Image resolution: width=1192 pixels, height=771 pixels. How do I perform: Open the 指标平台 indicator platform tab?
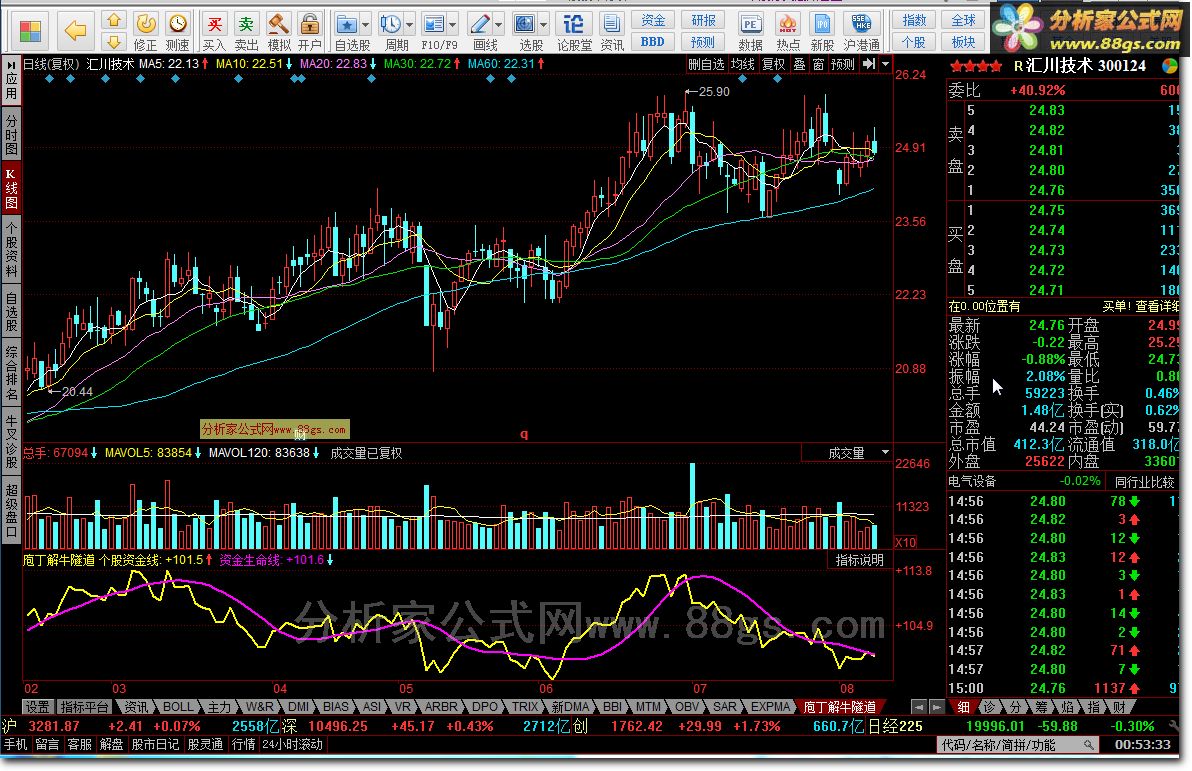tap(85, 707)
